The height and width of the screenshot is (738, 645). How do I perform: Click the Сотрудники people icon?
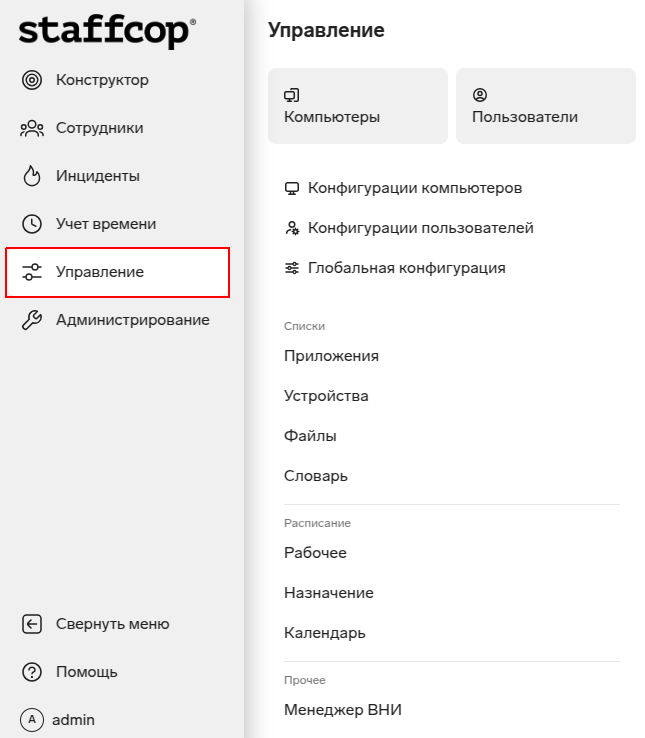[x=32, y=128]
